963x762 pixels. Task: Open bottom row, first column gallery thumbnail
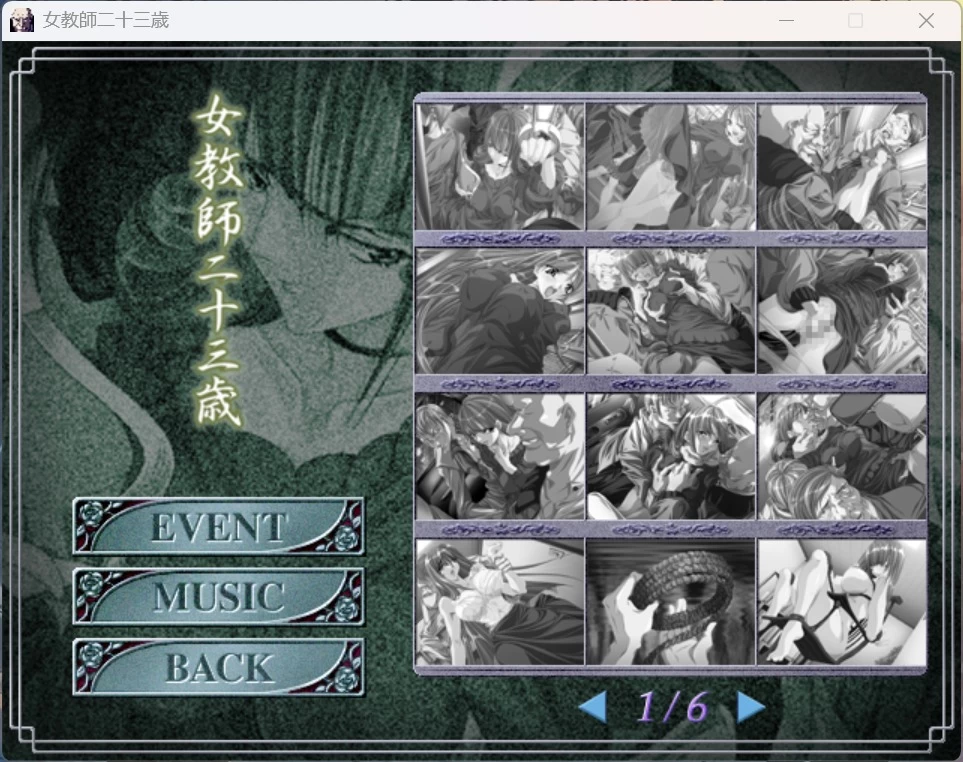tap(499, 602)
